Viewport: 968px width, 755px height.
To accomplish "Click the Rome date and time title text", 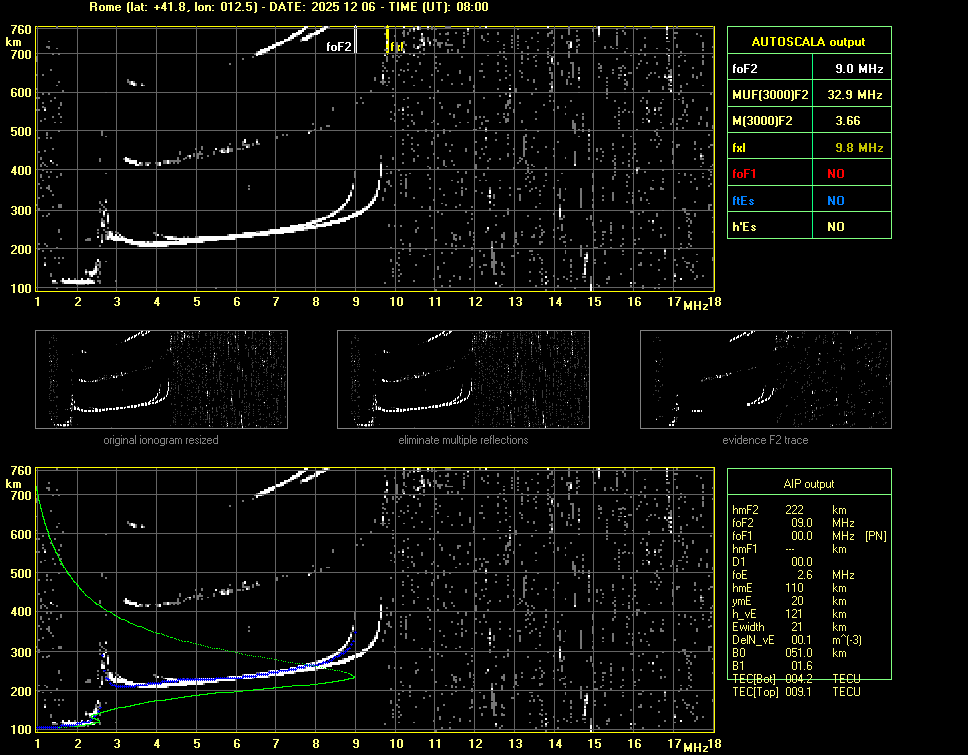I will click(288, 7).
